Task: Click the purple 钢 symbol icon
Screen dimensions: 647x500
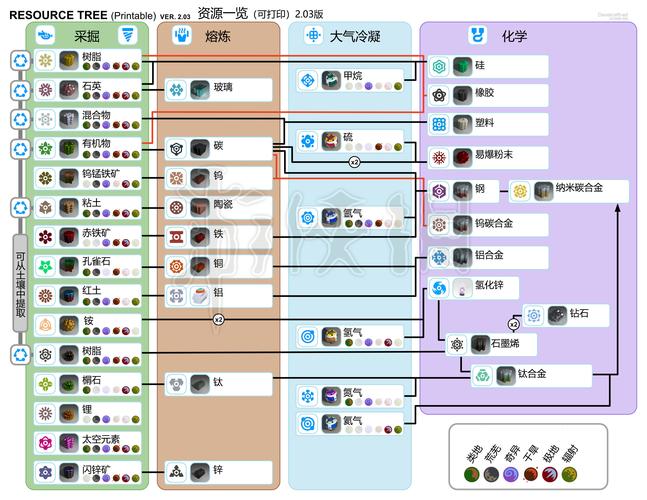Action: [x=439, y=191]
